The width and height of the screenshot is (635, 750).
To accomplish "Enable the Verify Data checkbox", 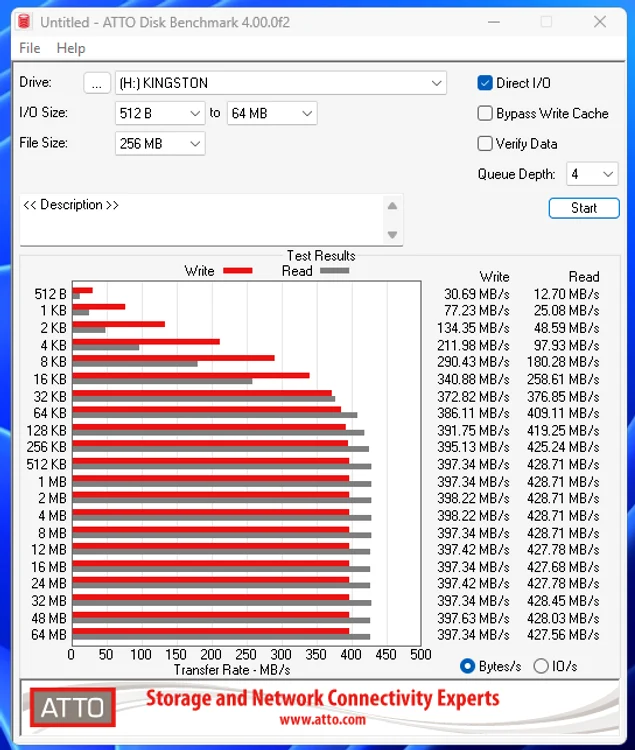I will [485, 143].
